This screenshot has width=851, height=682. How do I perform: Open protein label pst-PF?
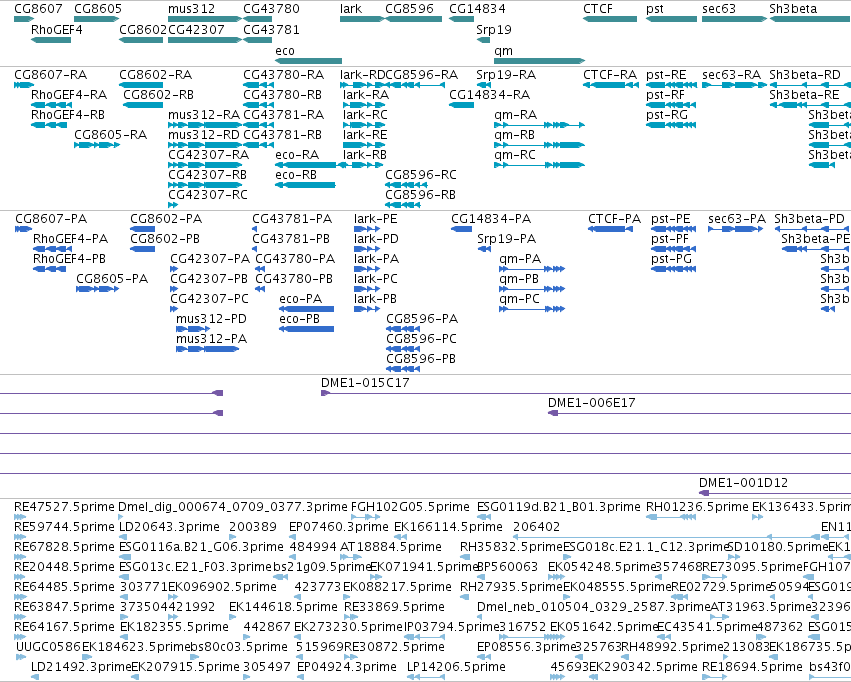[x=670, y=239]
